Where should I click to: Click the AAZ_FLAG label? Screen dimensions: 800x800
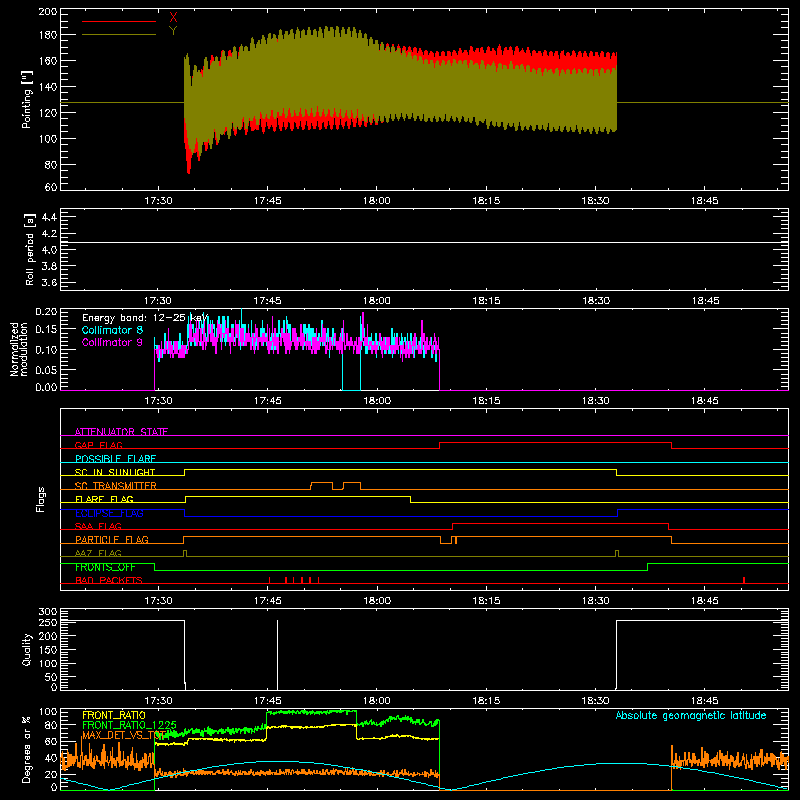tap(98, 553)
